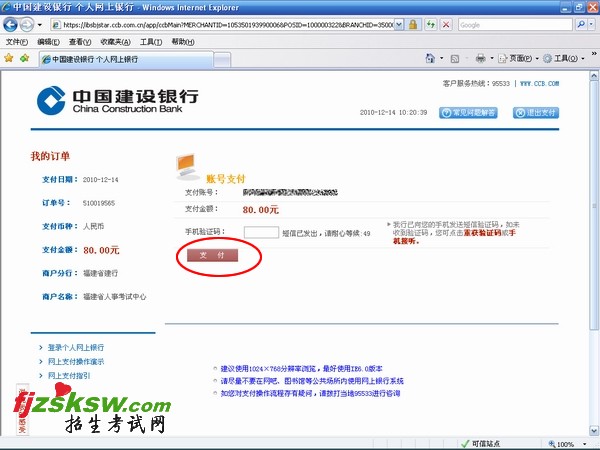The height and width of the screenshot is (450, 600).
Task: Click the 手机验证码 input field
Action: pyautogui.click(x=260, y=232)
